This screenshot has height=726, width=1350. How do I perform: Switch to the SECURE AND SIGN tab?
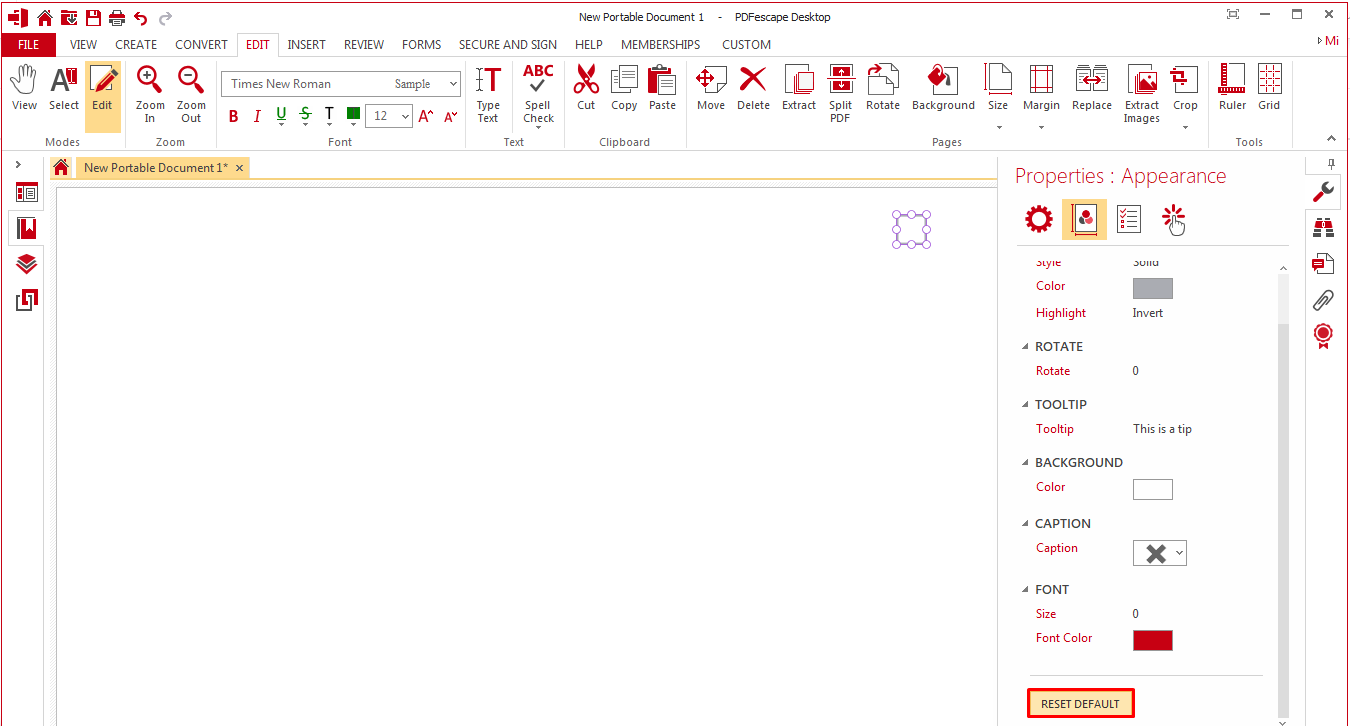tap(508, 44)
